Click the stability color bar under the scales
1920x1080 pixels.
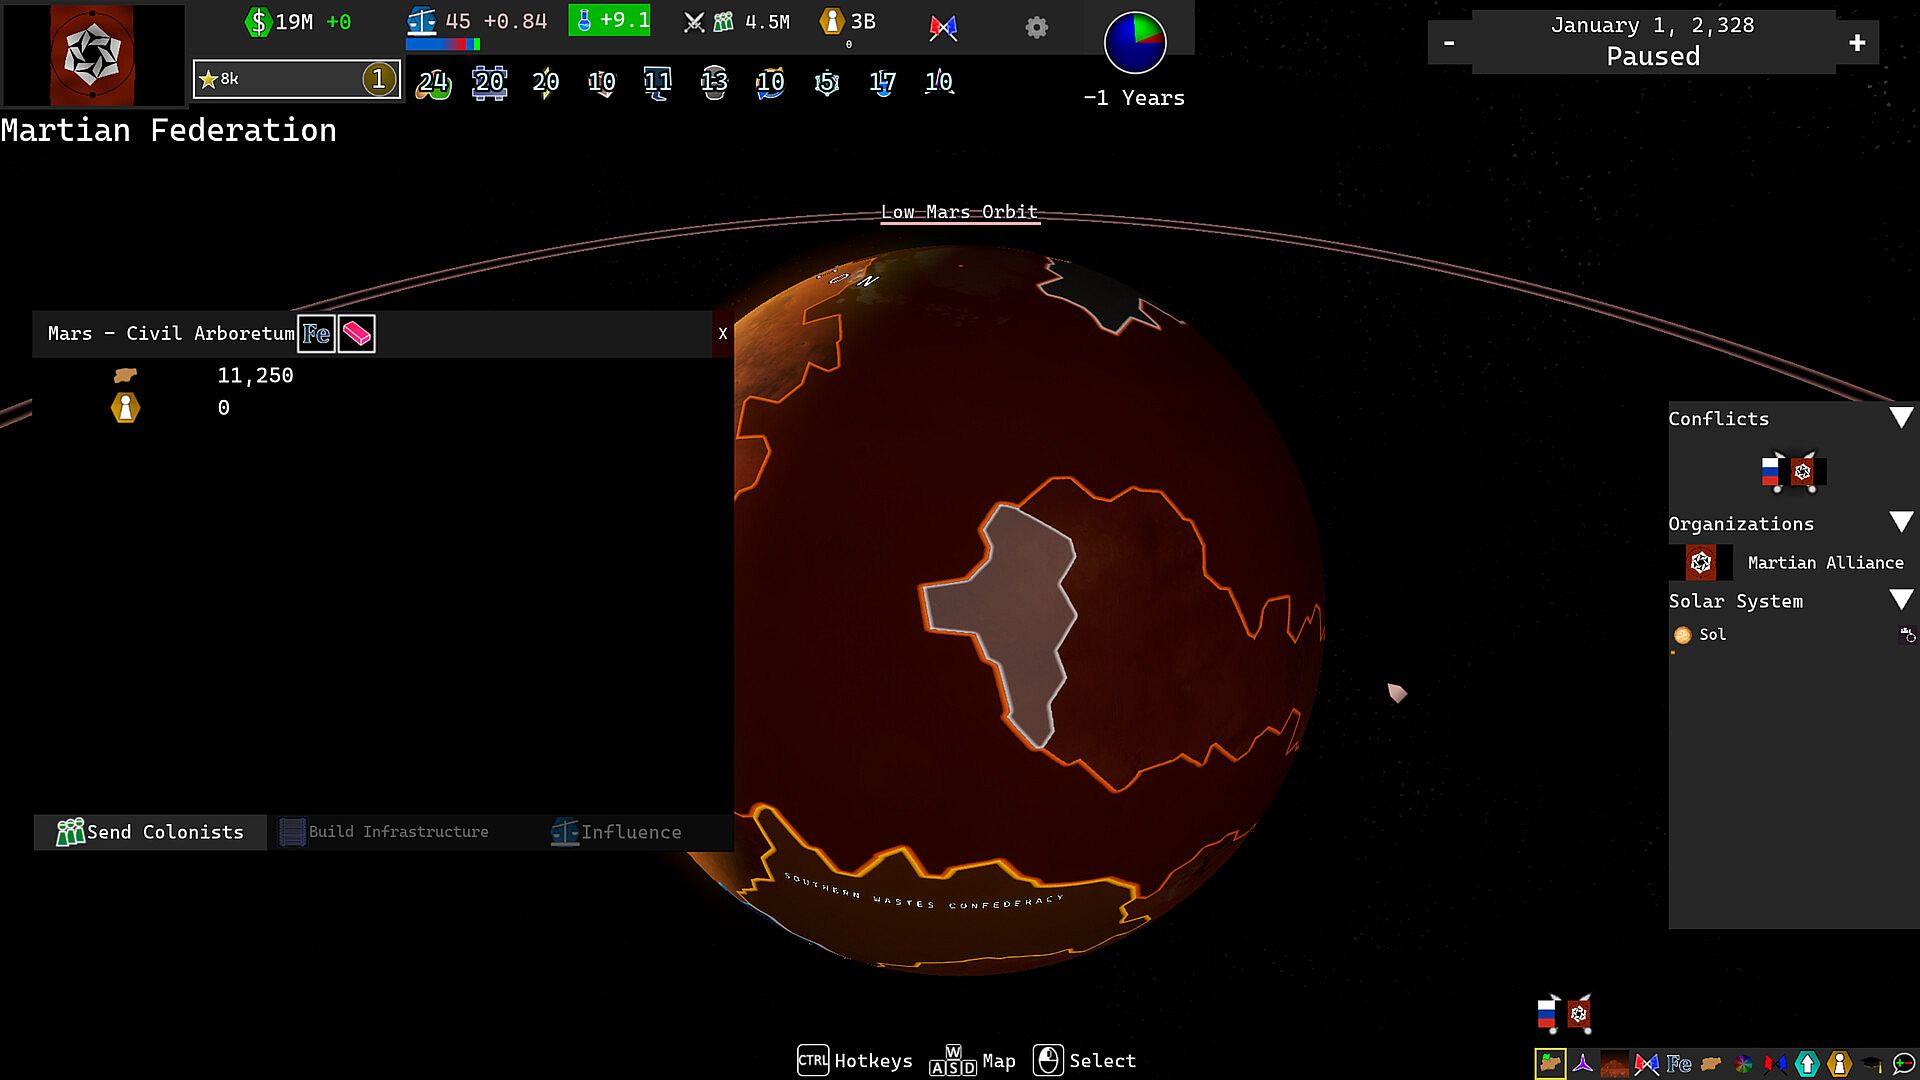tap(442, 45)
